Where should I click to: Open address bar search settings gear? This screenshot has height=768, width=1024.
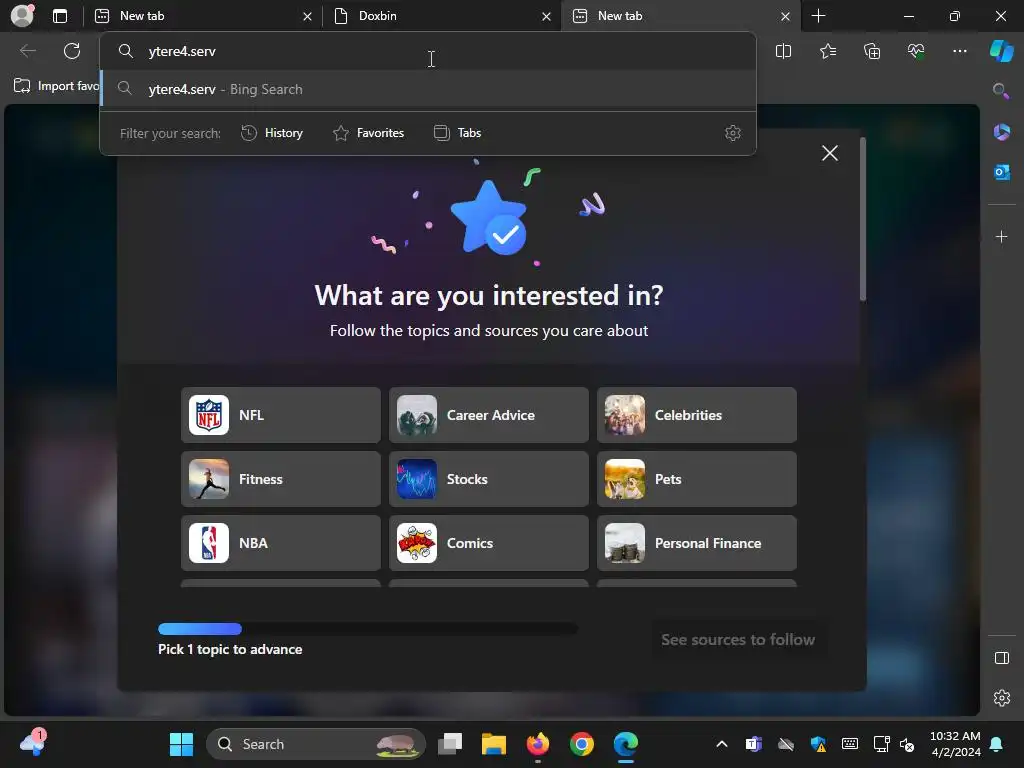[x=733, y=133]
